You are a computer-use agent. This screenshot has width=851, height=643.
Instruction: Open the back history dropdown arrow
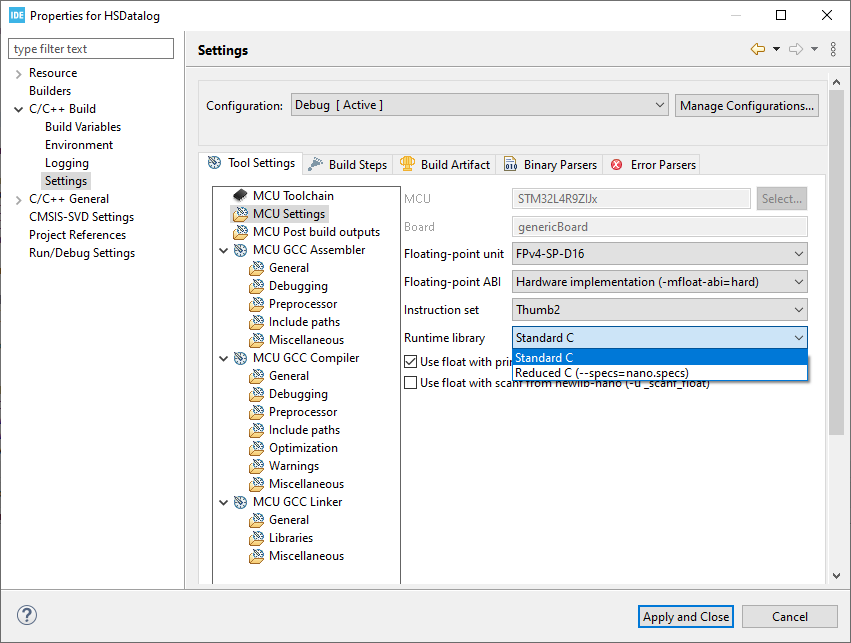coord(777,49)
